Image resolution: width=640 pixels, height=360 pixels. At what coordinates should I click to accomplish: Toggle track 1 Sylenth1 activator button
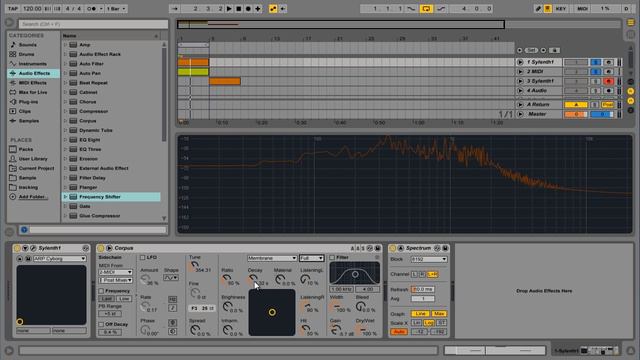coord(576,62)
